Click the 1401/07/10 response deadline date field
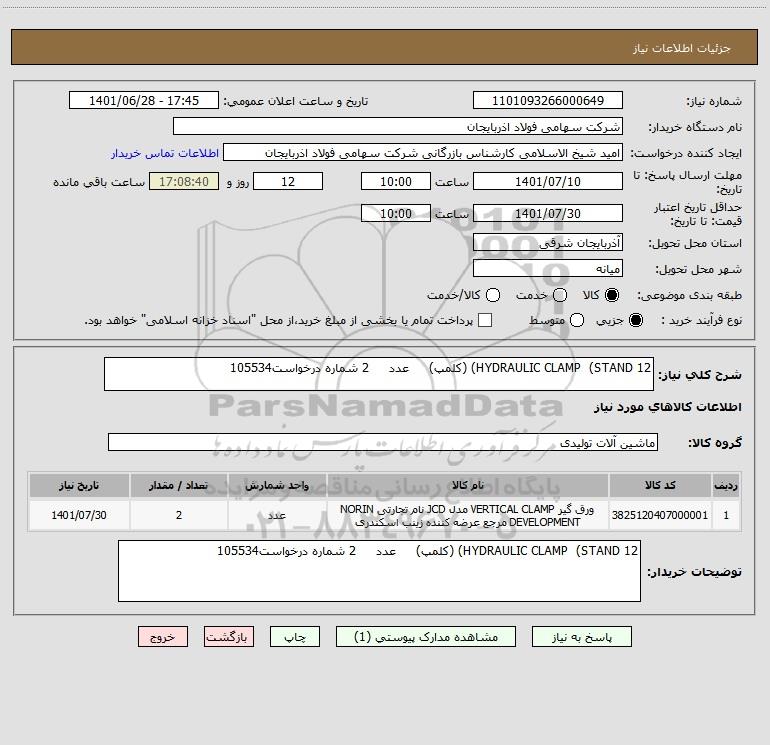The height and width of the screenshot is (745, 770). (x=548, y=181)
